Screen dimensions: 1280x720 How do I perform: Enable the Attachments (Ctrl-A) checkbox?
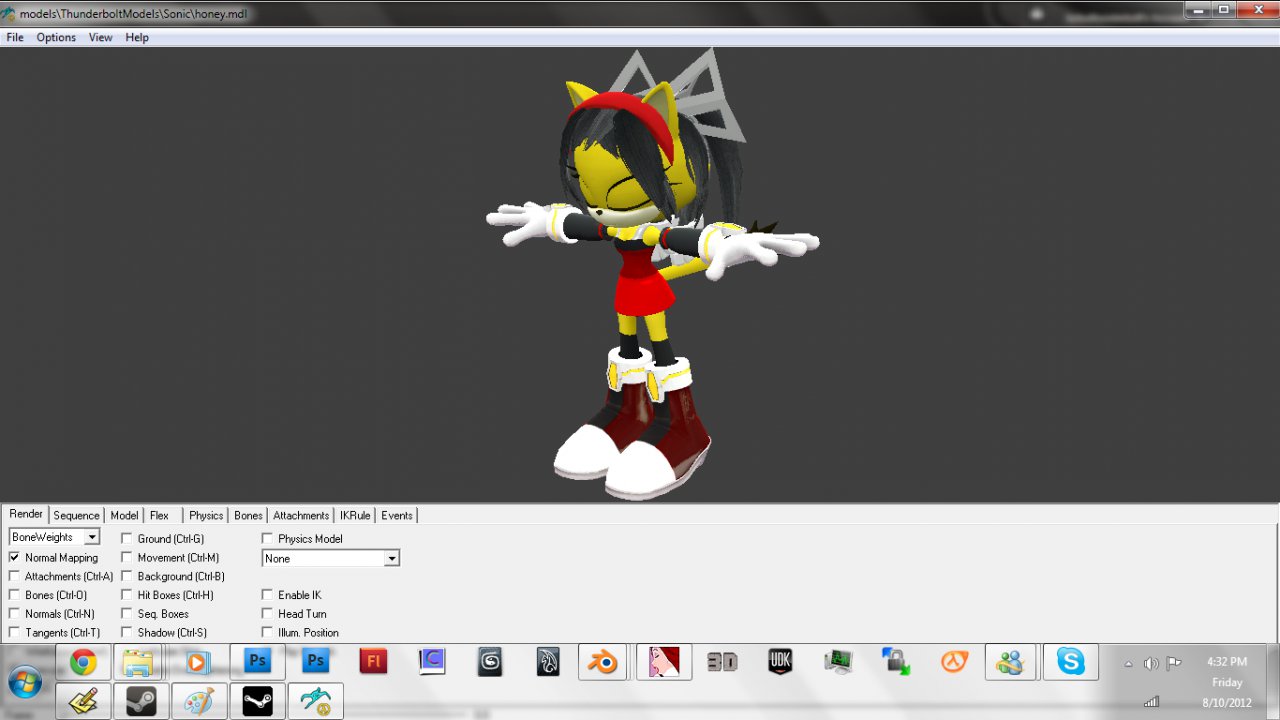[14, 576]
